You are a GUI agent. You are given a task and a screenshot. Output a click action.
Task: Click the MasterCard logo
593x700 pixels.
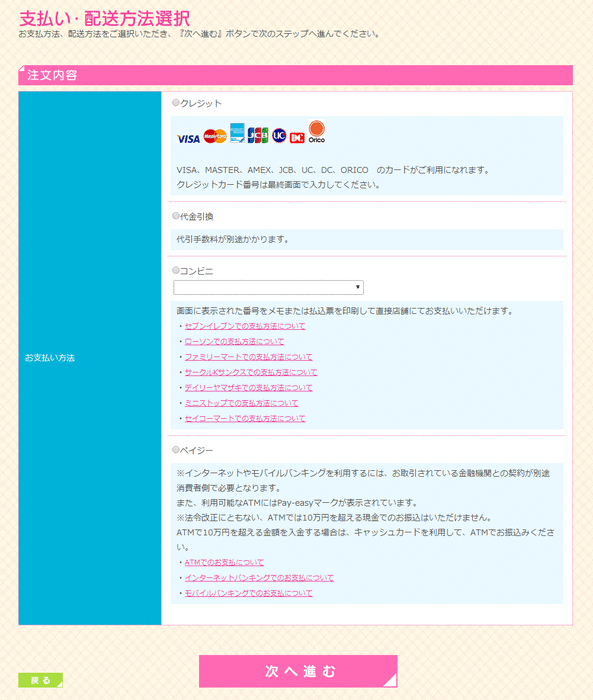click(215, 136)
